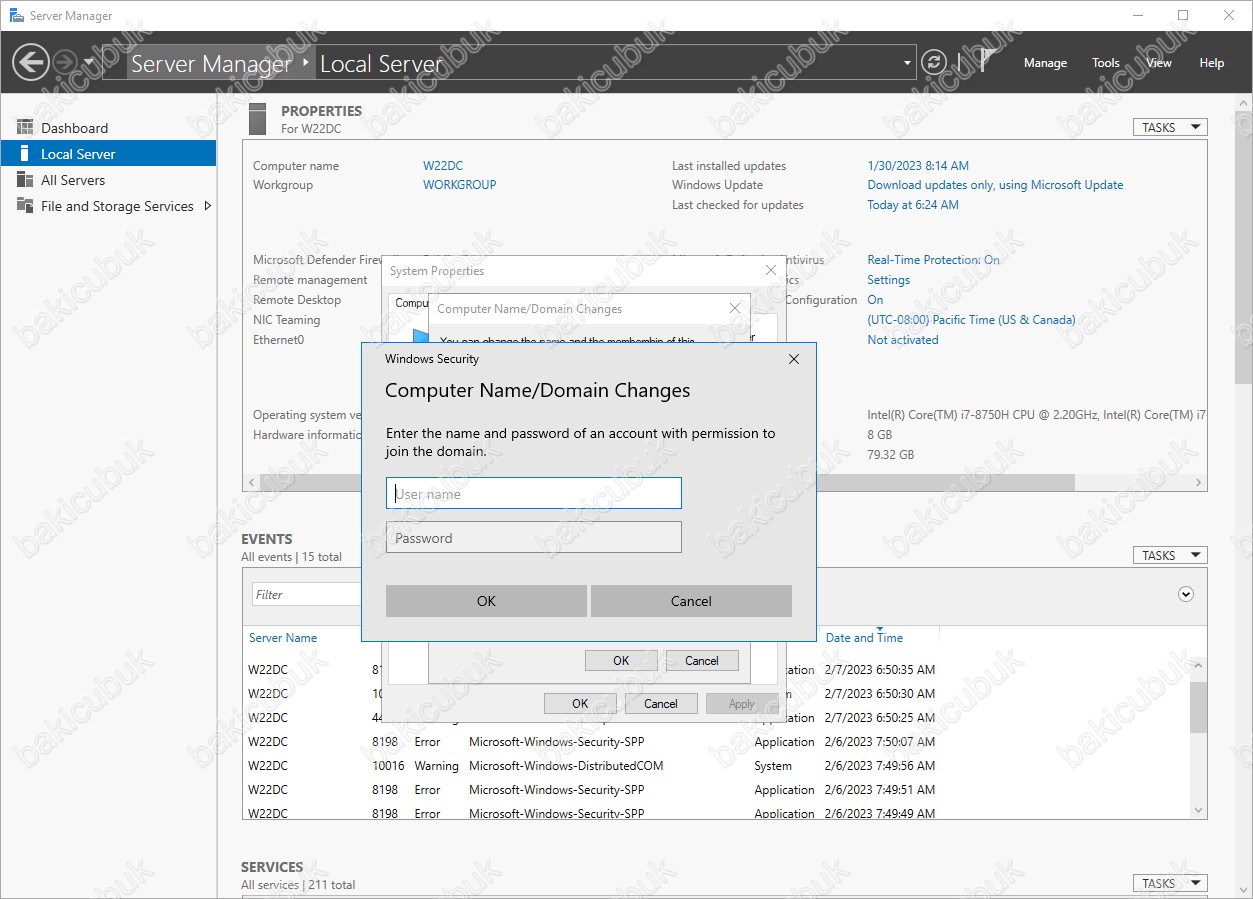Expand File and Storage Services submenu arrow

coord(208,206)
